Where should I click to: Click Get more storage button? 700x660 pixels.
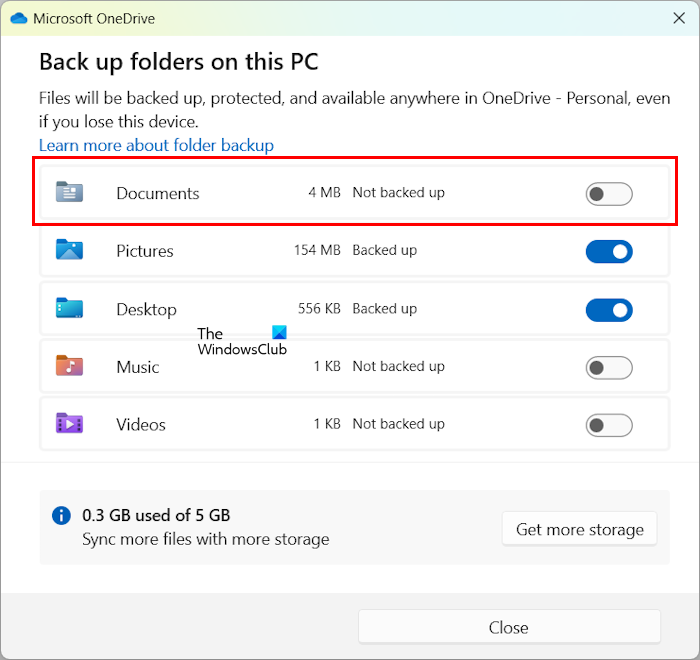pos(579,529)
